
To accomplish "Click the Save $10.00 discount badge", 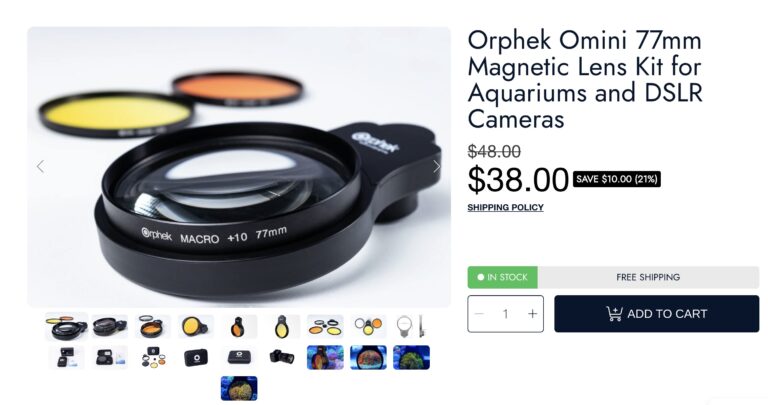I will tap(617, 179).
